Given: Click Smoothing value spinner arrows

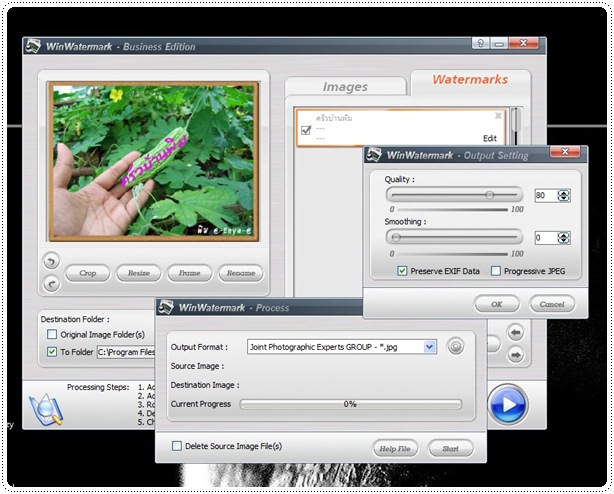Looking at the screenshot, I should click(x=563, y=238).
